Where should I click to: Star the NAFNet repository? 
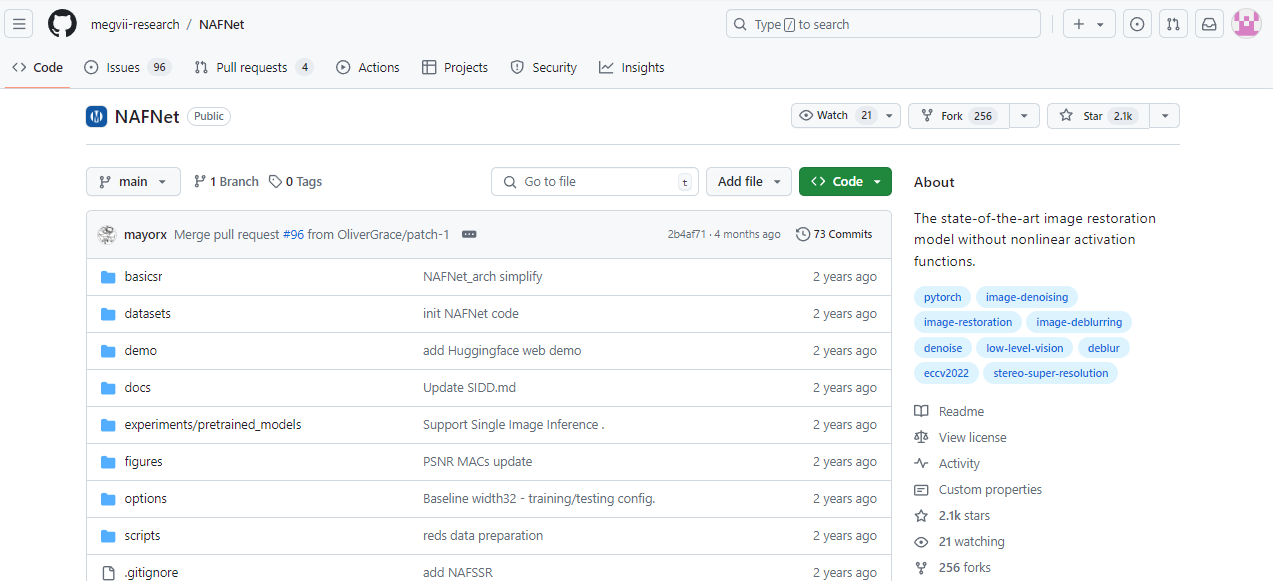[x=1098, y=116]
